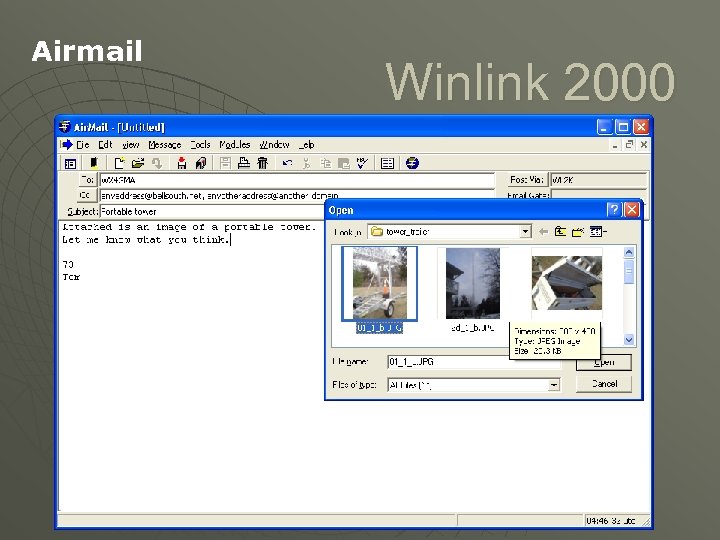Open the Tools menu
Image resolution: width=720 pixels, height=540 pixels.
tap(200, 145)
